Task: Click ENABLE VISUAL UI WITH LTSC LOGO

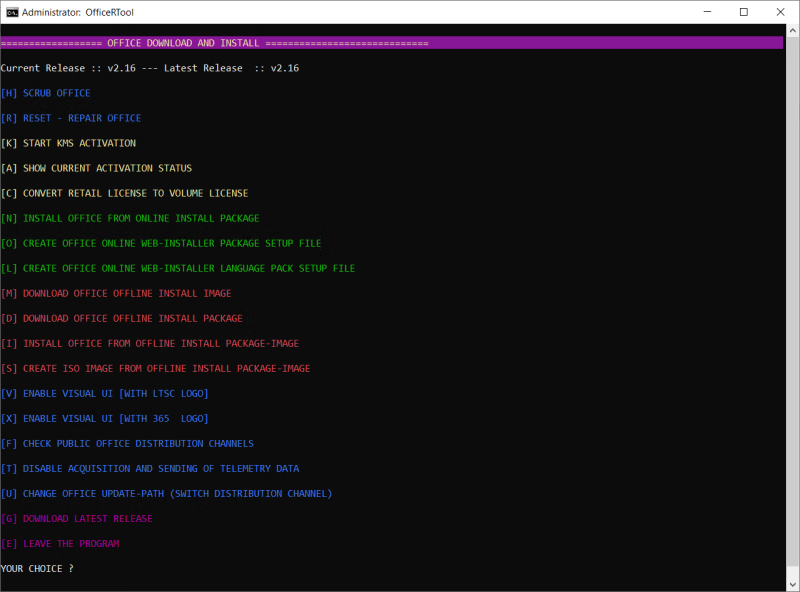Action: (x=104, y=393)
